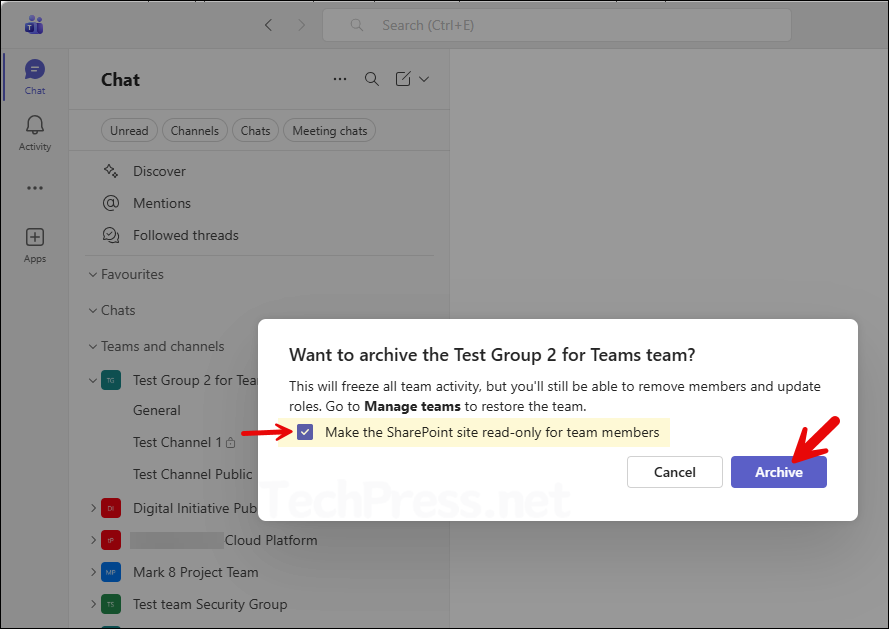Collapse the Favourites section
The height and width of the screenshot is (629, 889).
[95, 273]
